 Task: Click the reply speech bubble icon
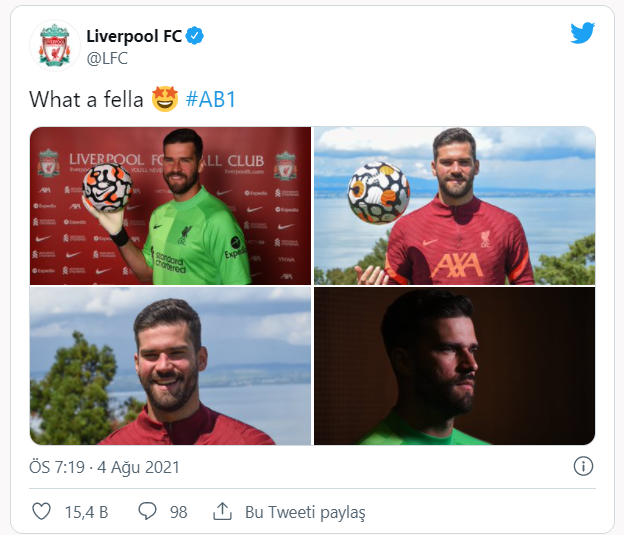(x=147, y=512)
